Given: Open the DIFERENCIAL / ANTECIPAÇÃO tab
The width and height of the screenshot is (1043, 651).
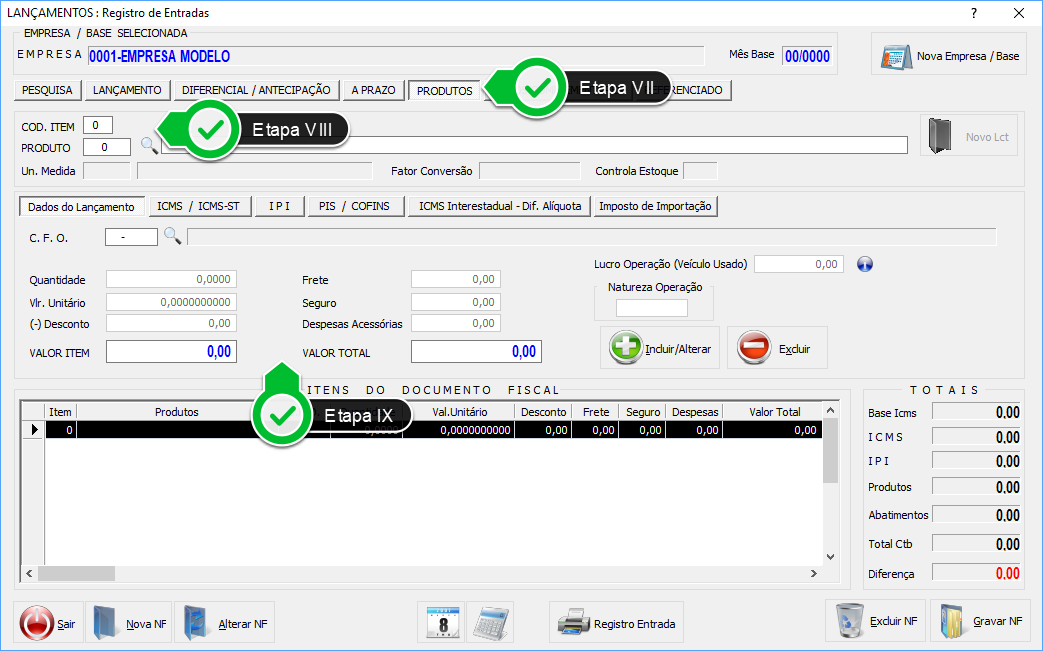Looking at the screenshot, I should [x=256, y=90].
